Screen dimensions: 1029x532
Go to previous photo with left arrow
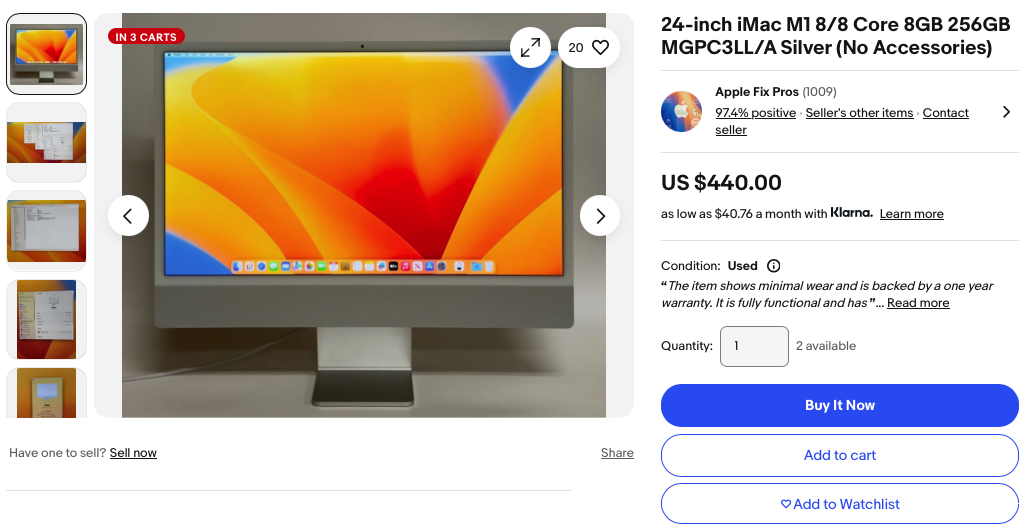tap(128, 216)
